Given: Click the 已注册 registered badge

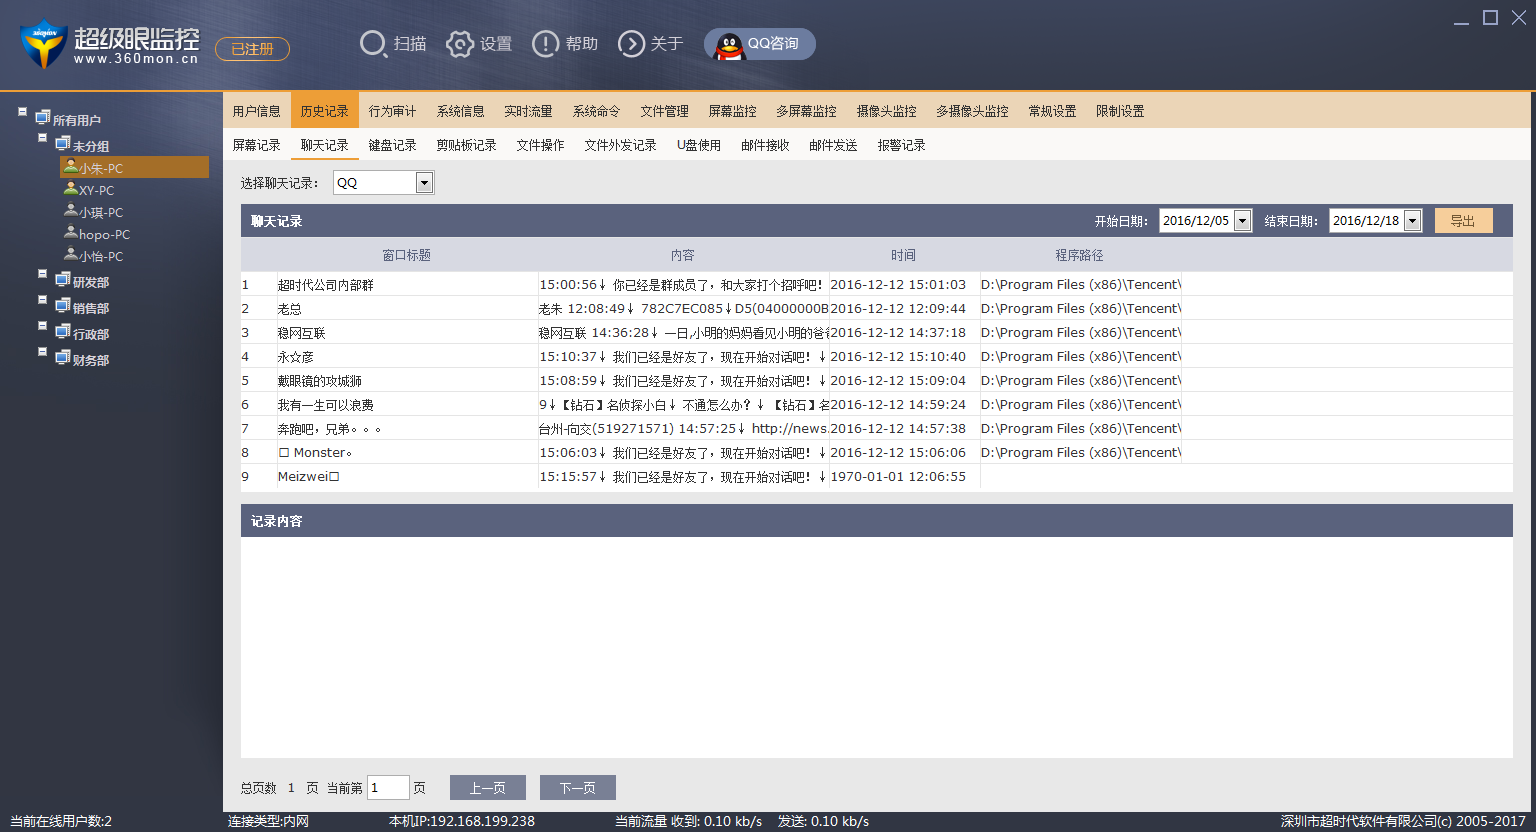Looking at the screenshot, I should point(252,49).
